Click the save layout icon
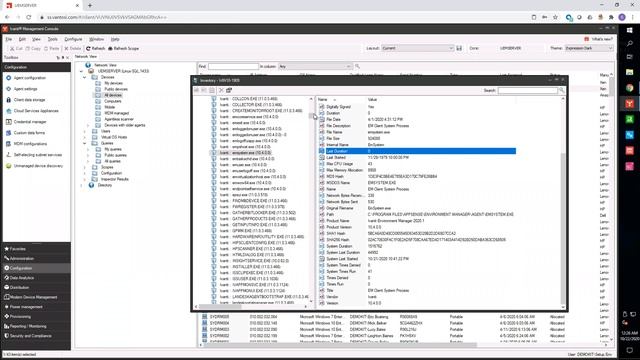Screen dimensions: 640x360 click(459, 48)
